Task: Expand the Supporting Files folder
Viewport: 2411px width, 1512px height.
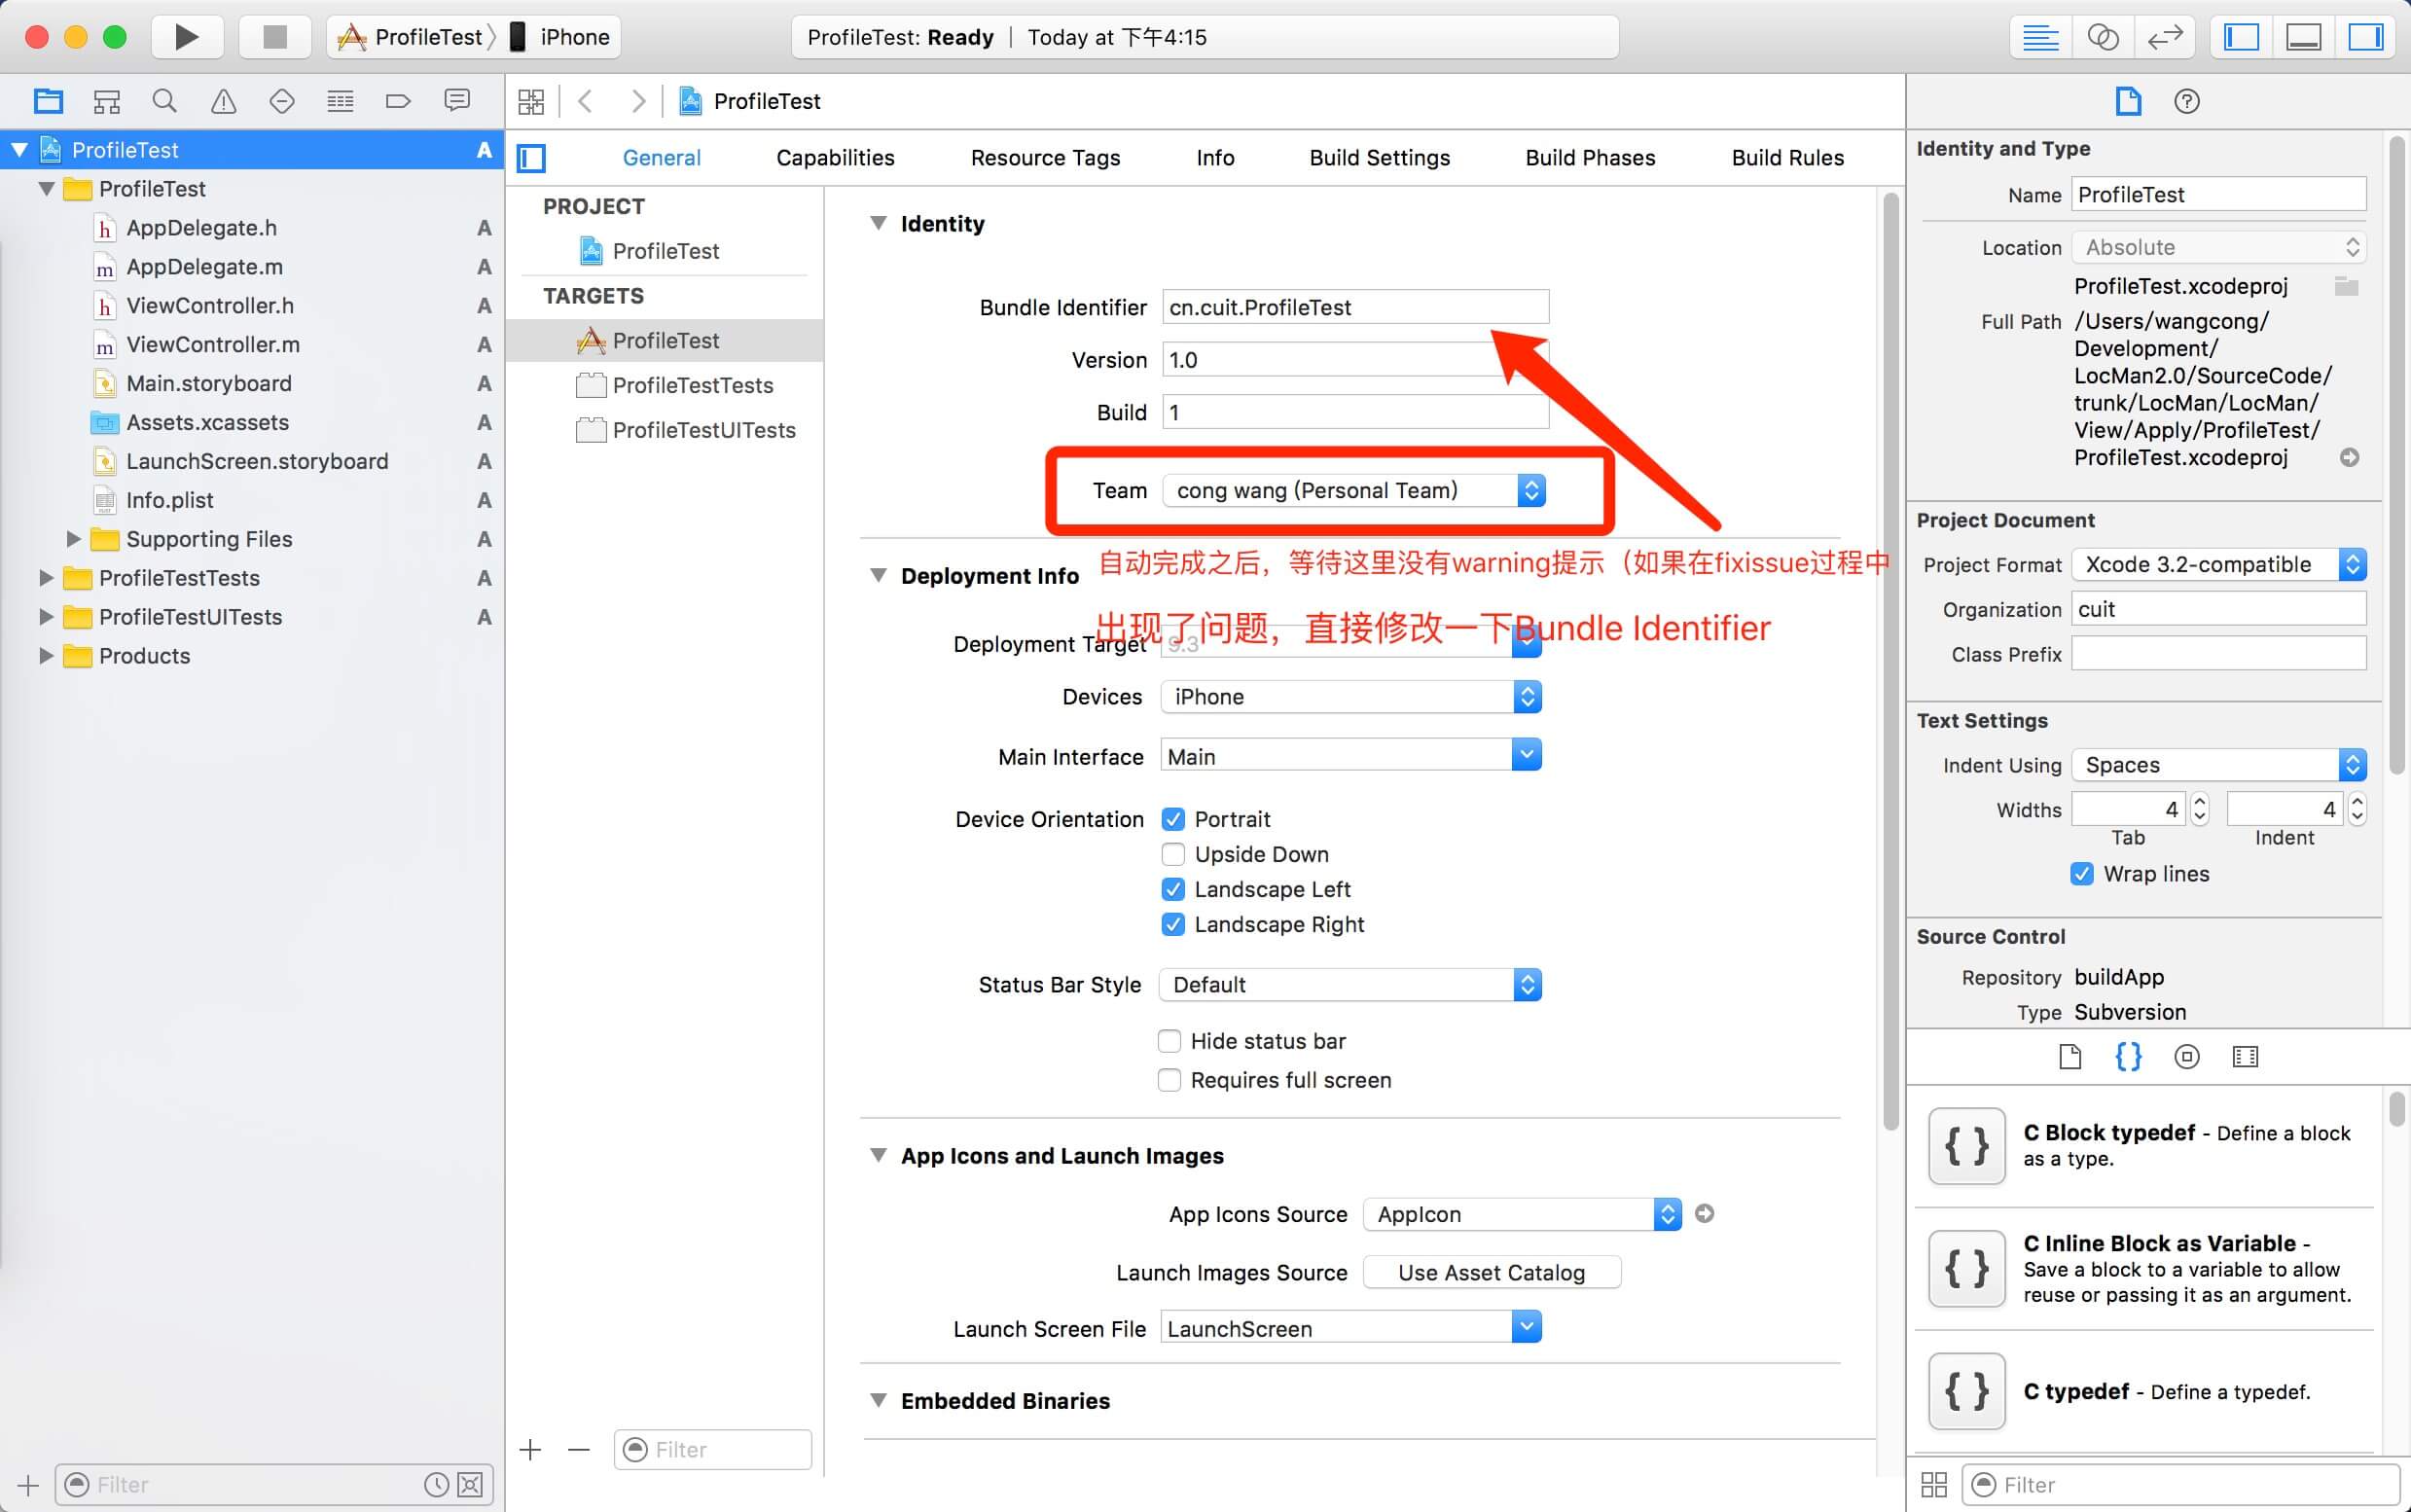Action: click(73, 539)
